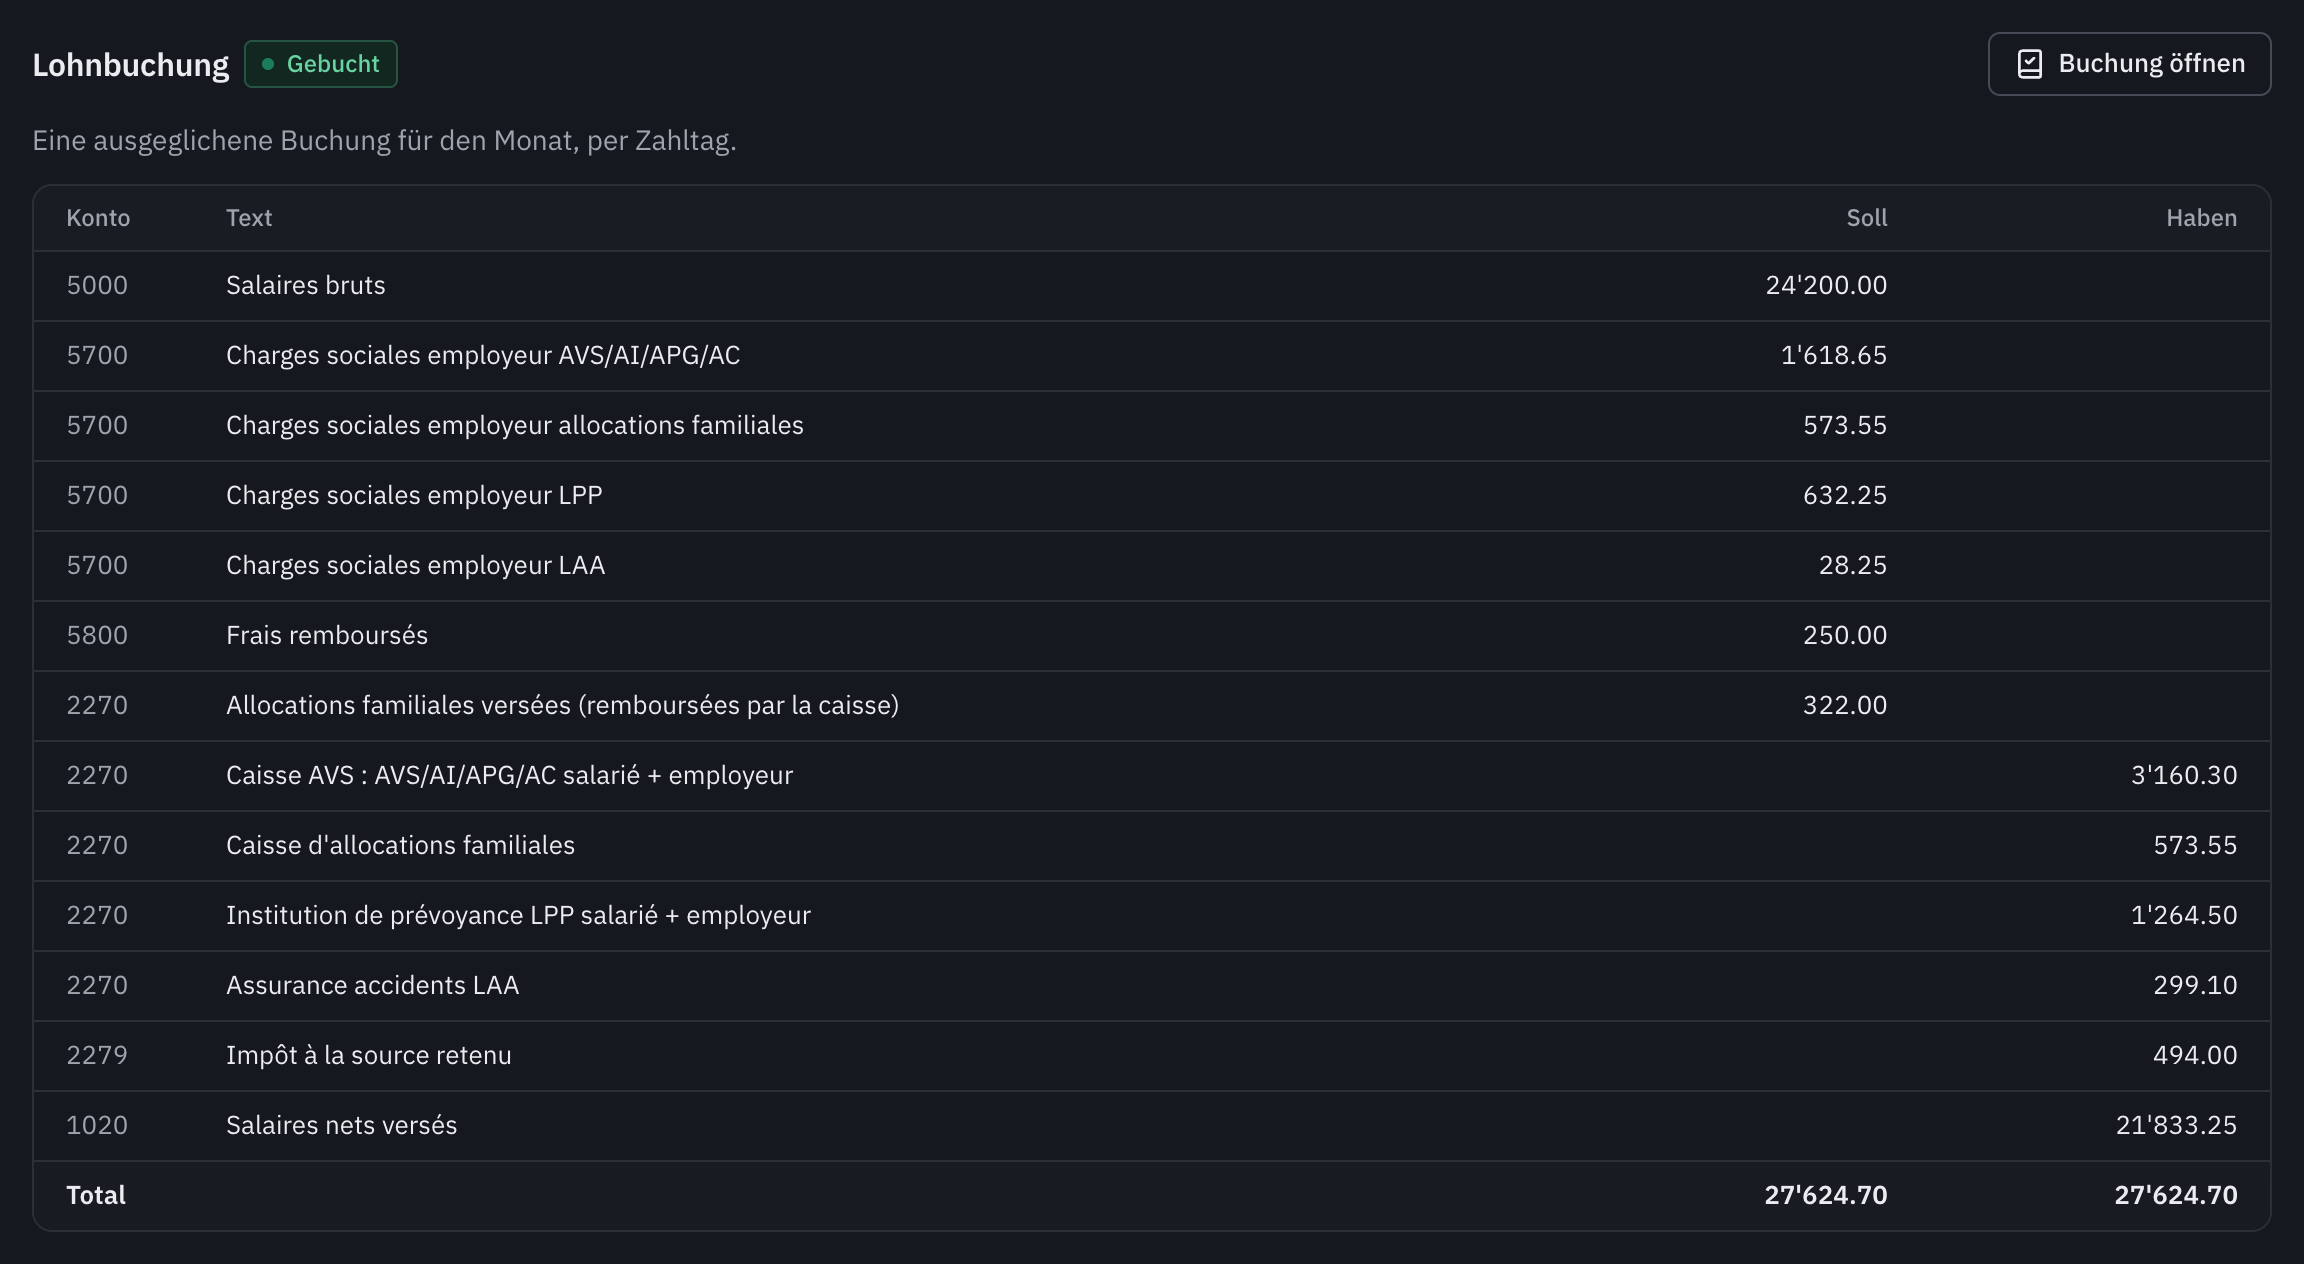This screenshot has height=1264, width=2304.
Task: Select Allocations familiales versées row
Action: tap(1152, 706)
